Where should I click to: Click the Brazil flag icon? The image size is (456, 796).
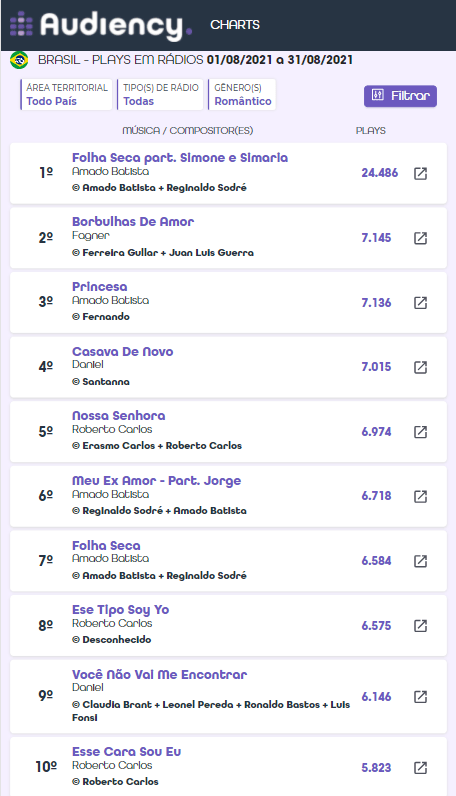coord(19,60)
